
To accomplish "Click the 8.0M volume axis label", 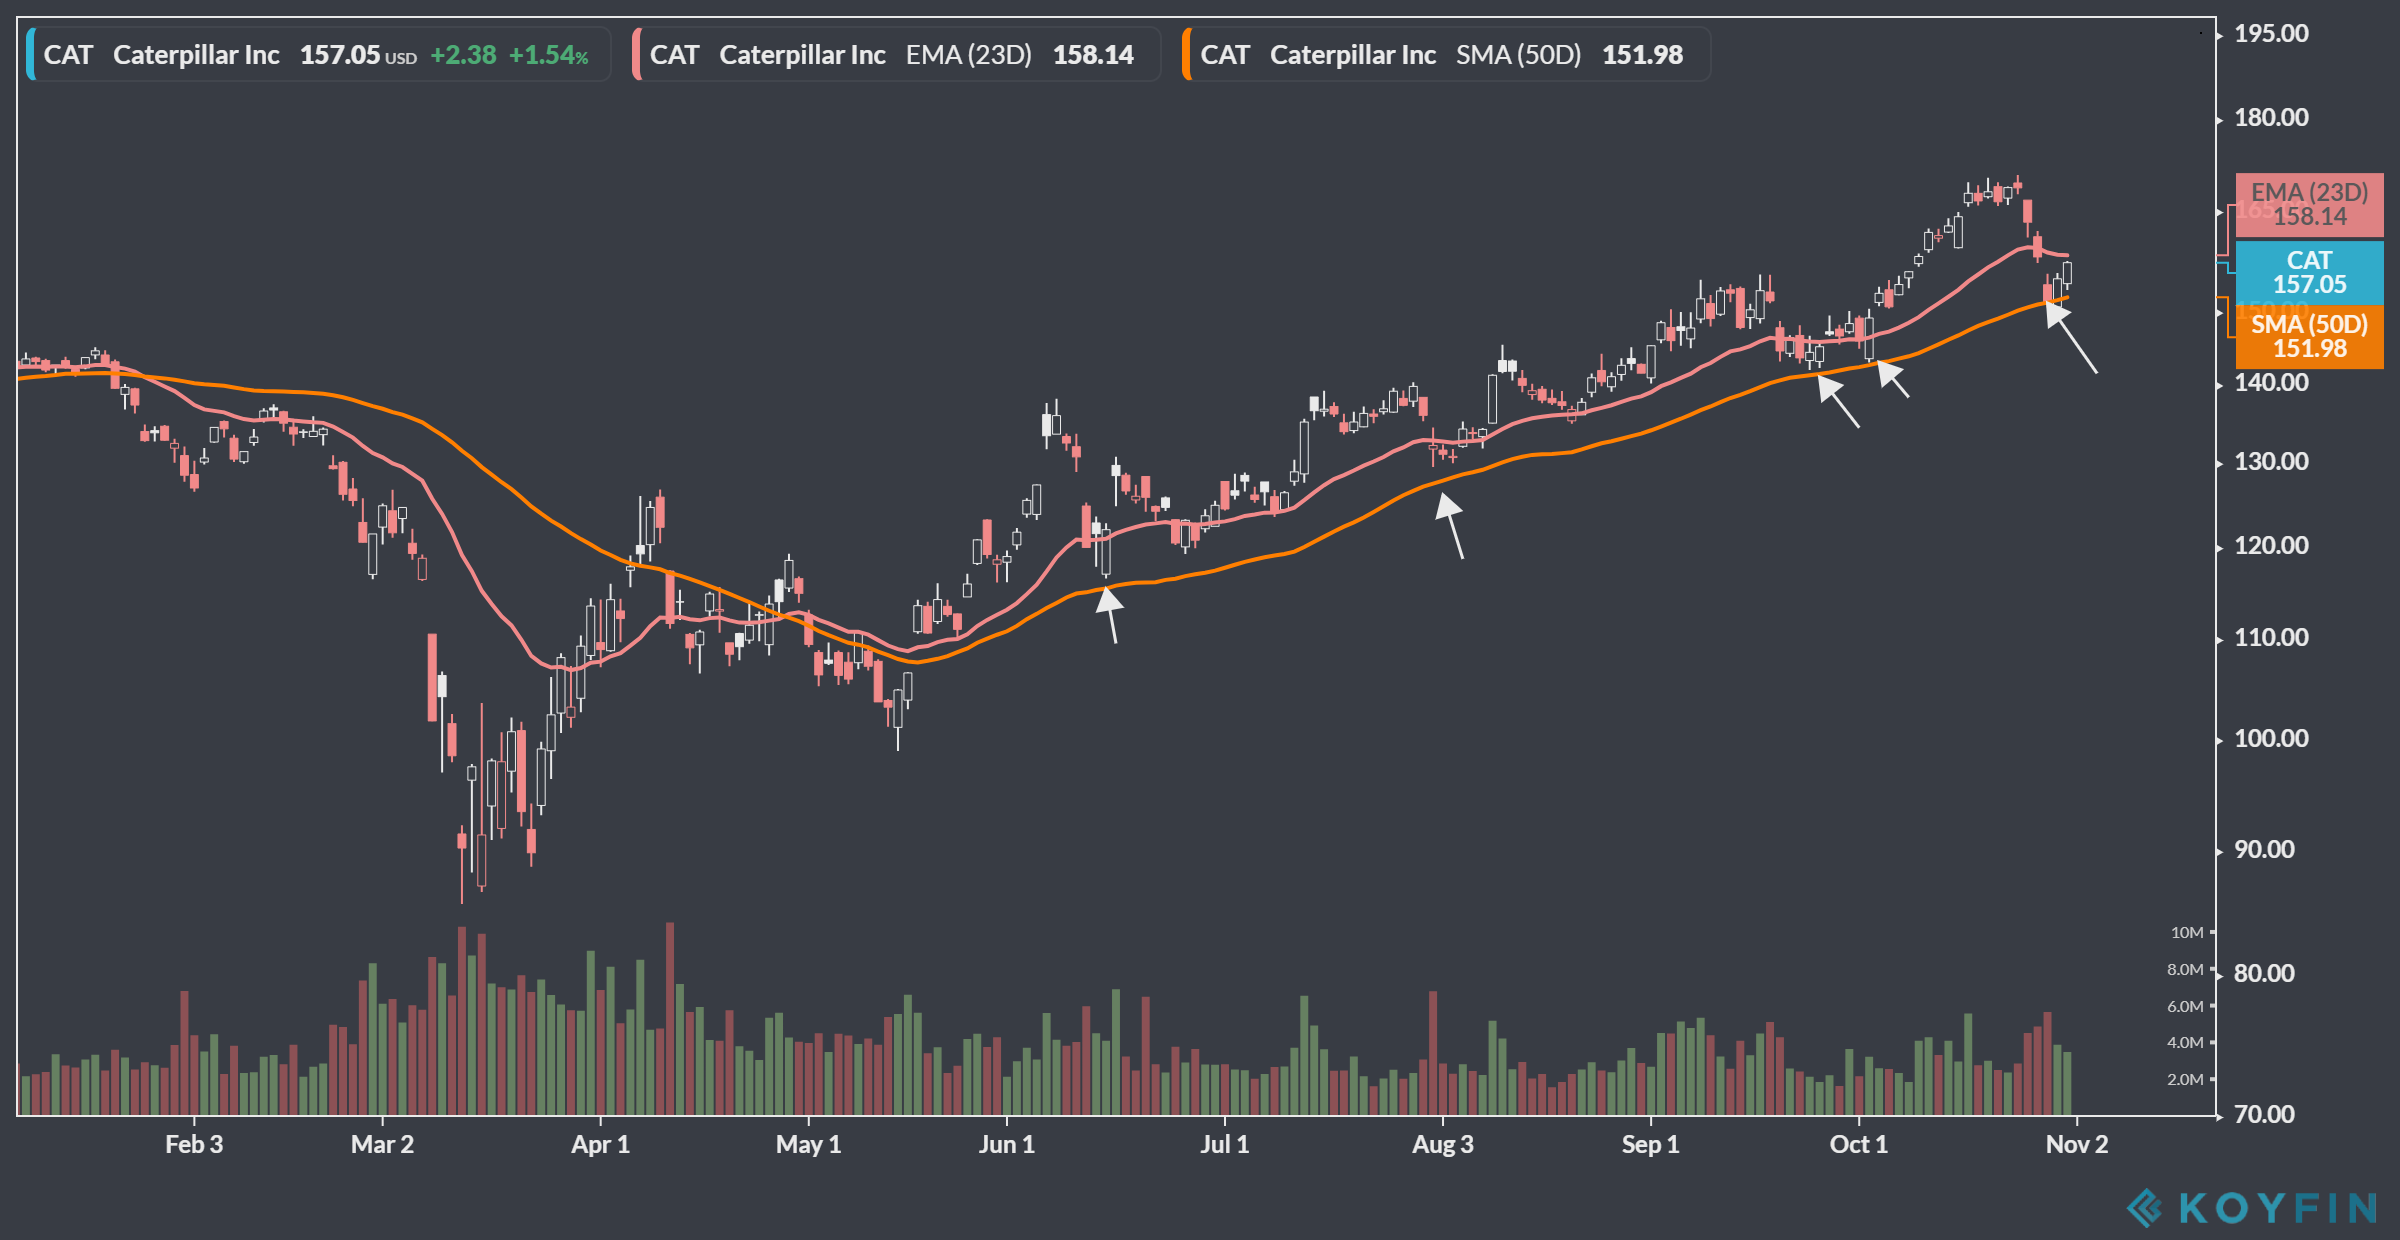I will (2185, 970).
